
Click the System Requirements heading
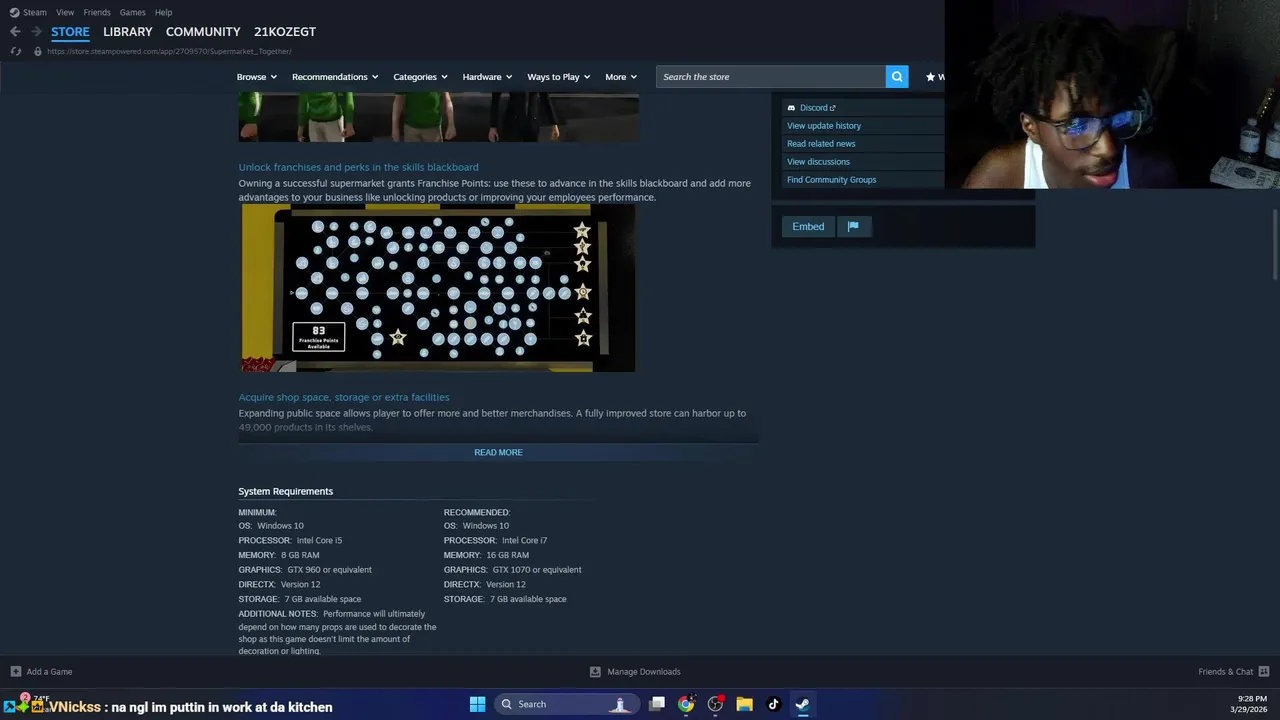(285, 491)
